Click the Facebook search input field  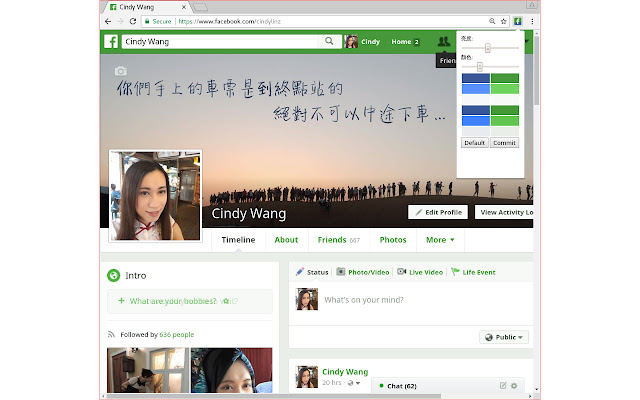(x=220, y=41)
